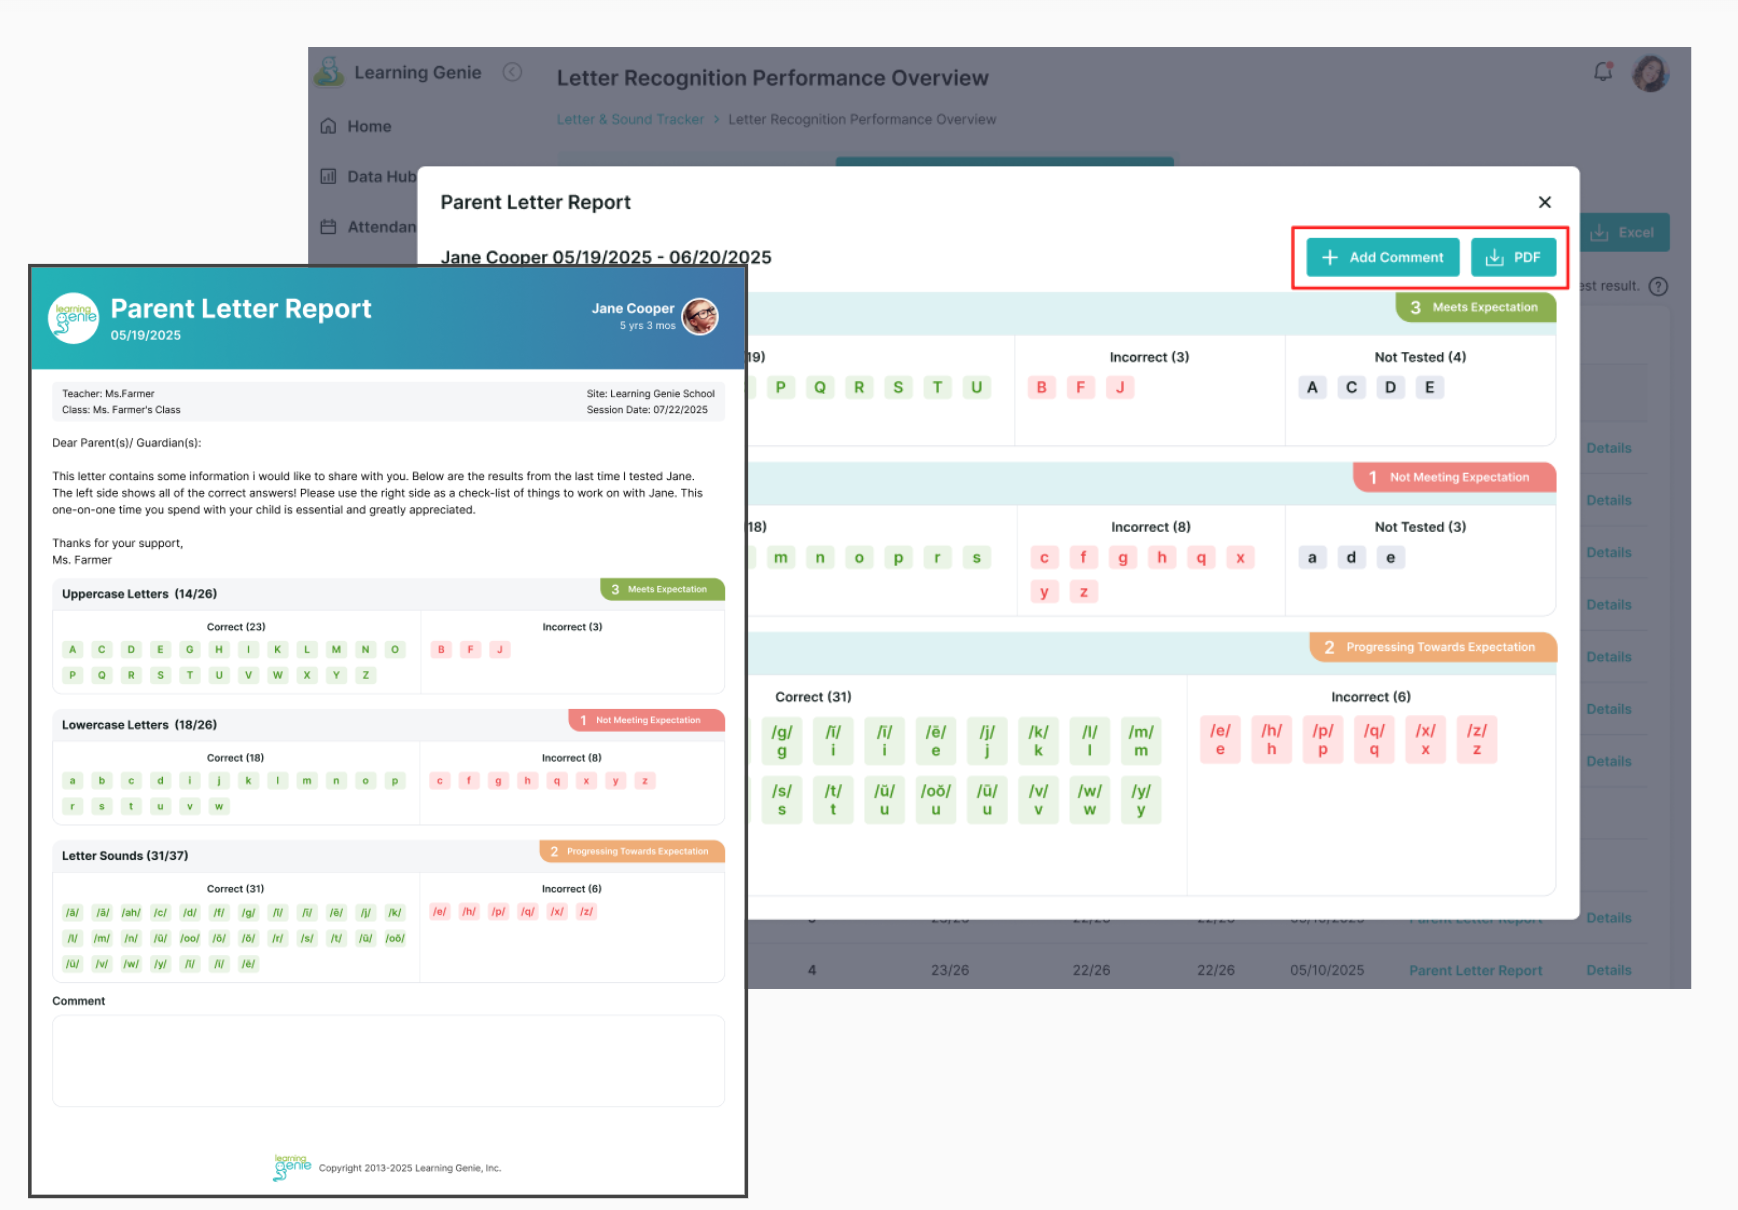The image size is (1738, 1210).
Task: Open the Attendance item in the sidebar
Action: click(x=368, y=227)
